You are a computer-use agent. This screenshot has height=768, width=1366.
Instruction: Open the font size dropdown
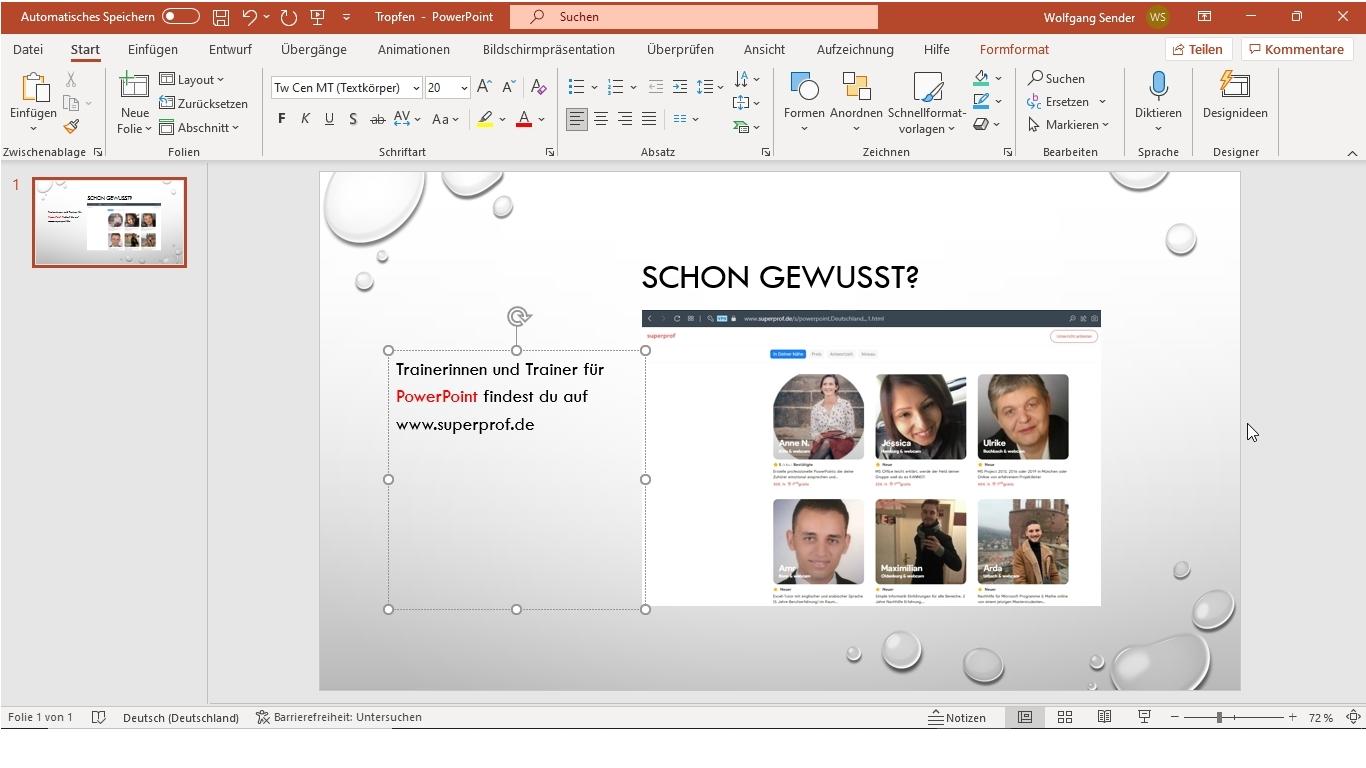tap(464, 88)
